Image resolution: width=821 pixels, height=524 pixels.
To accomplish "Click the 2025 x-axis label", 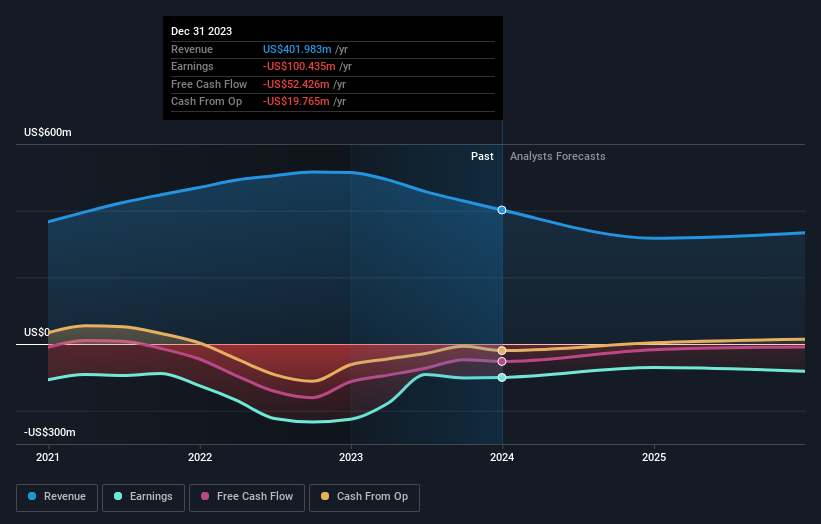I will [x=654, y=458].
